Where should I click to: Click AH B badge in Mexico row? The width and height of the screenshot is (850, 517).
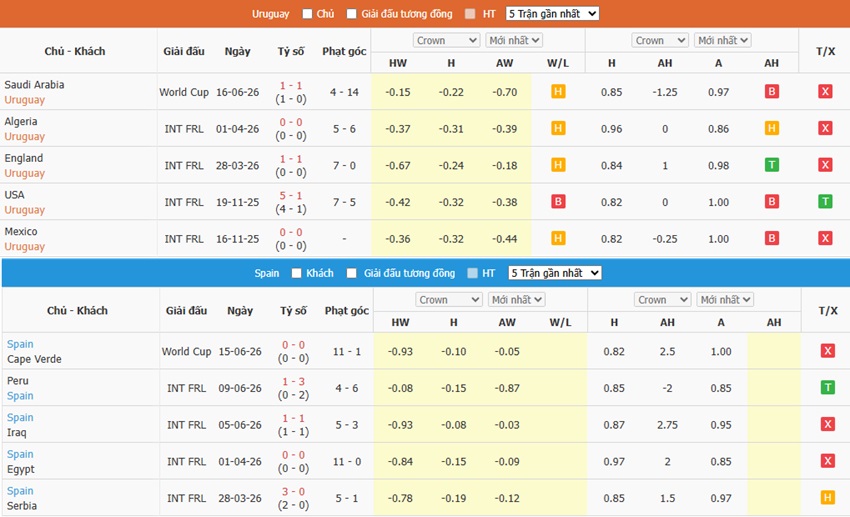(x=771, y=238)
